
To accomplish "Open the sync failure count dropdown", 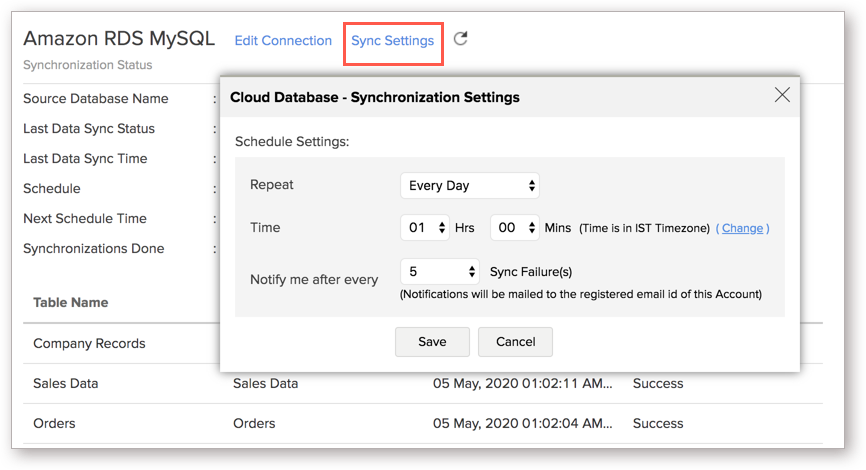I will [x=440, y=272].
